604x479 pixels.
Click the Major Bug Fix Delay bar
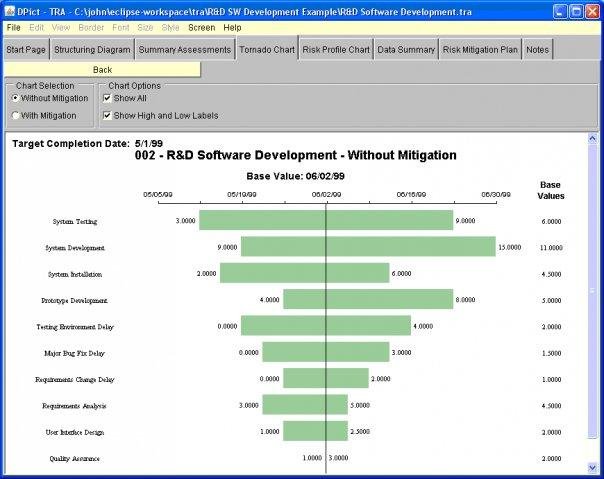[326, 352]
